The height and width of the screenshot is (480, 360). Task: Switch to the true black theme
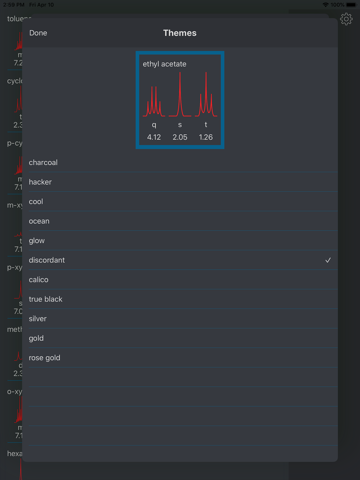180,299
